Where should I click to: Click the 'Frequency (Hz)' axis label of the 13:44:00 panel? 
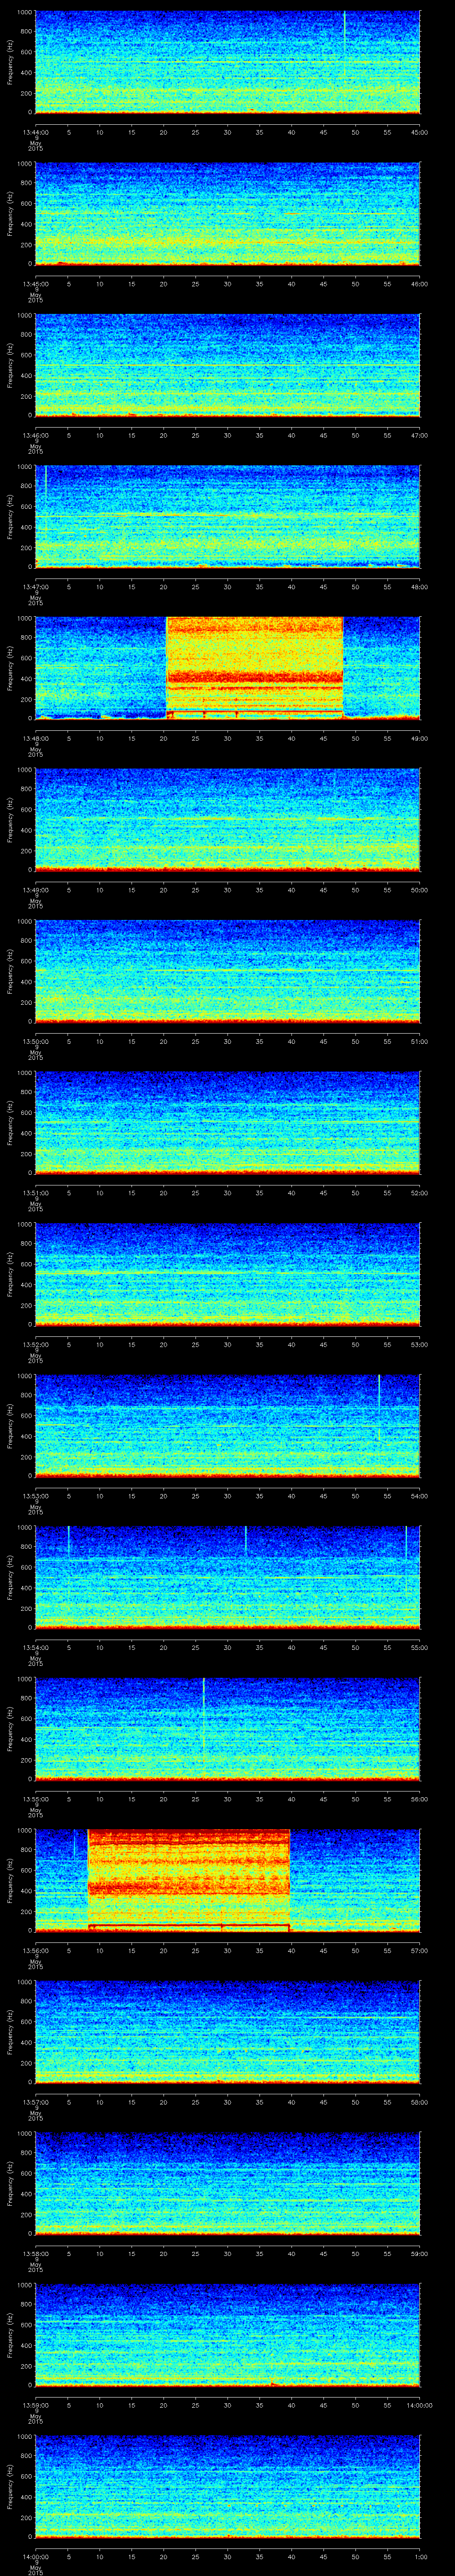pyautogui.click(x=10, y=62)
